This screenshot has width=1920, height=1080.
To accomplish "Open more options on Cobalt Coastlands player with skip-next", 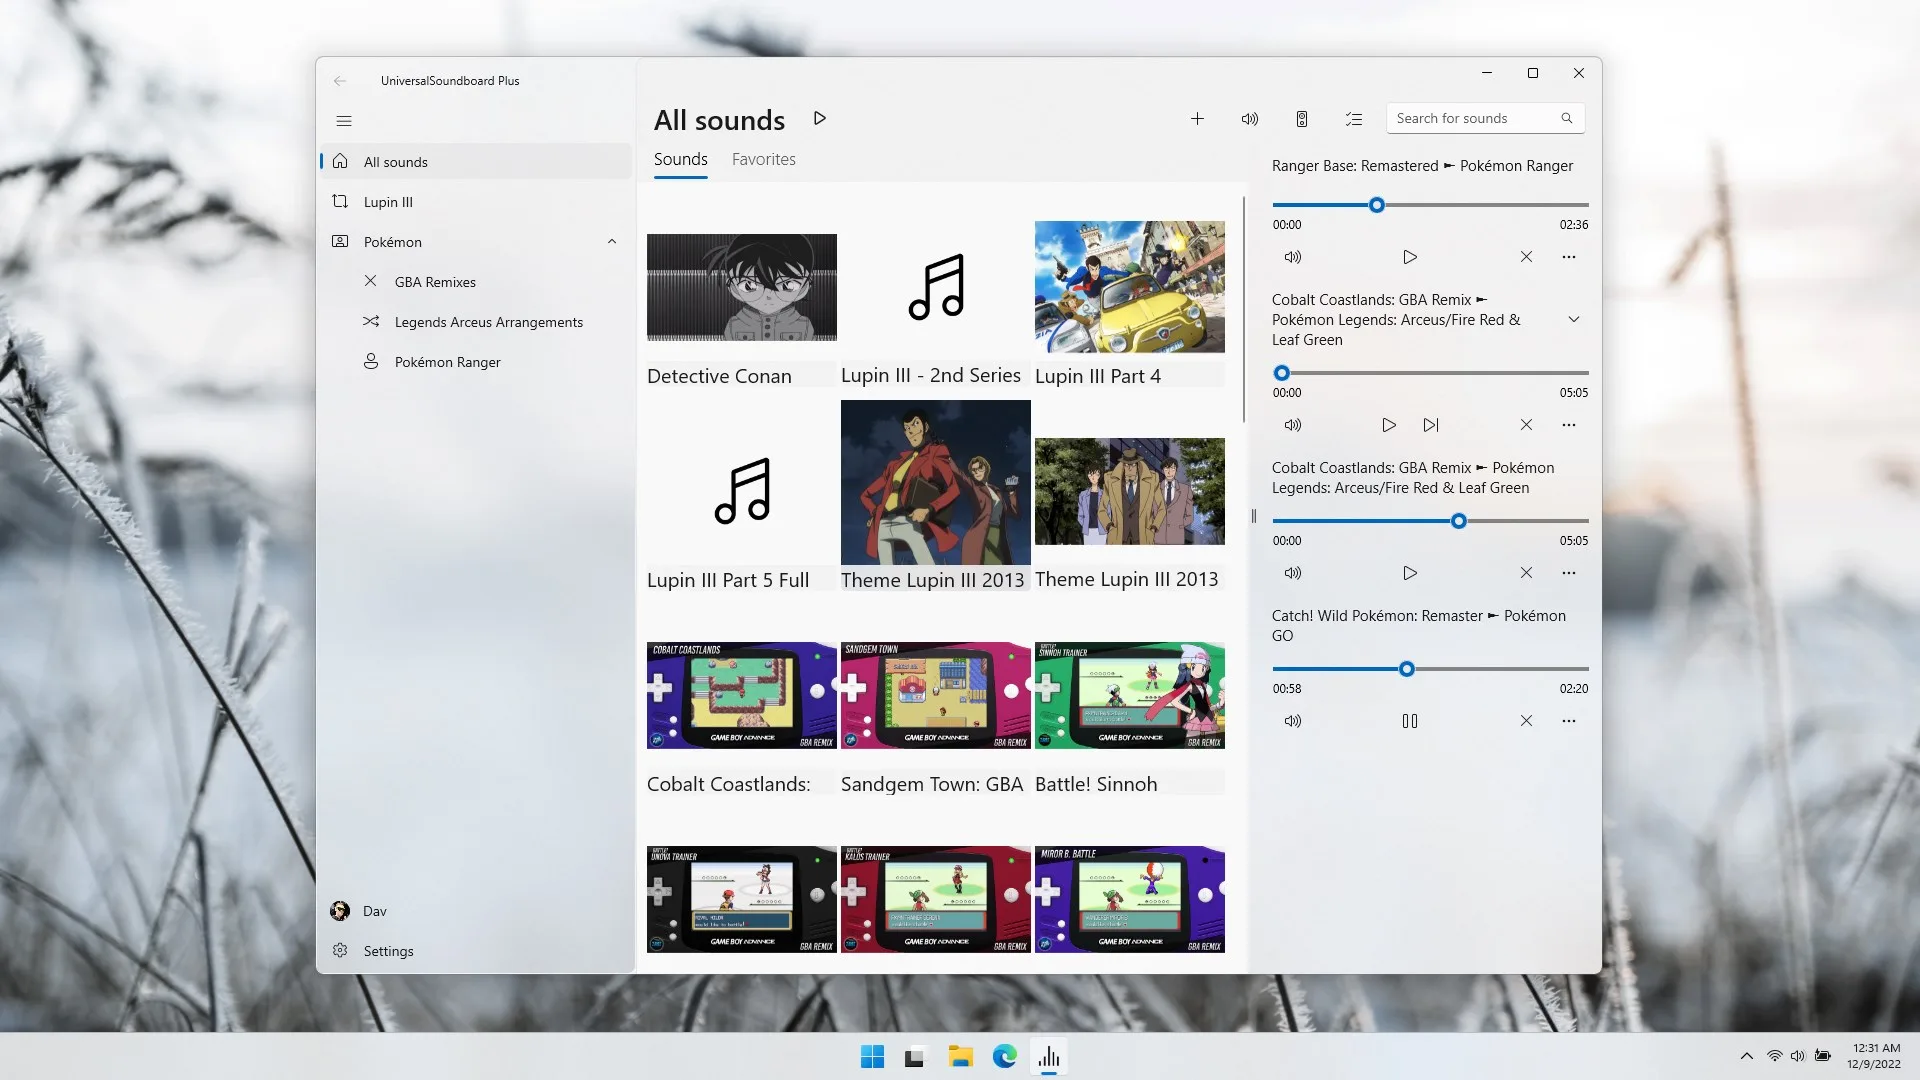I will click(x=1568, y=425).
